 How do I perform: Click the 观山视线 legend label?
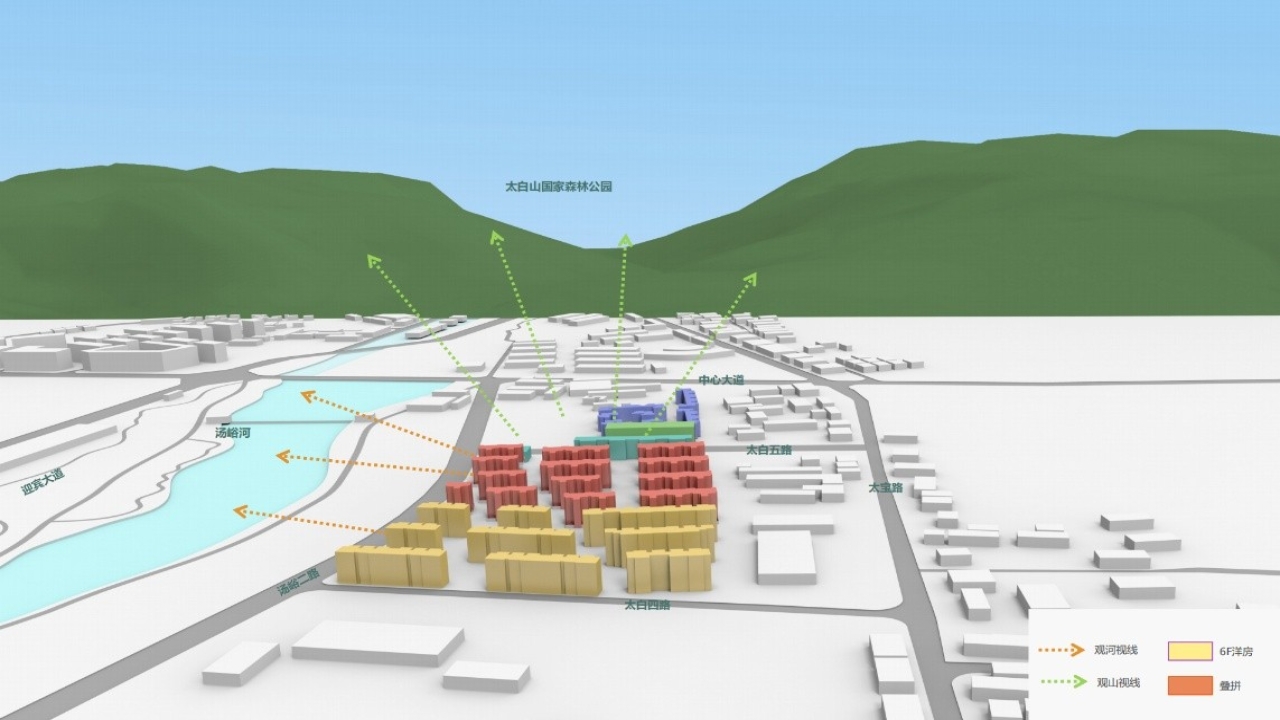point(1116,684)
